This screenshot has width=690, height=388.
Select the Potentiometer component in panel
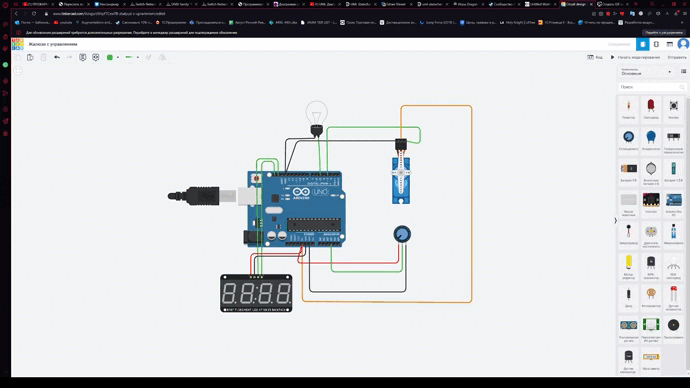pyautogui.click(x=628, y=140)
